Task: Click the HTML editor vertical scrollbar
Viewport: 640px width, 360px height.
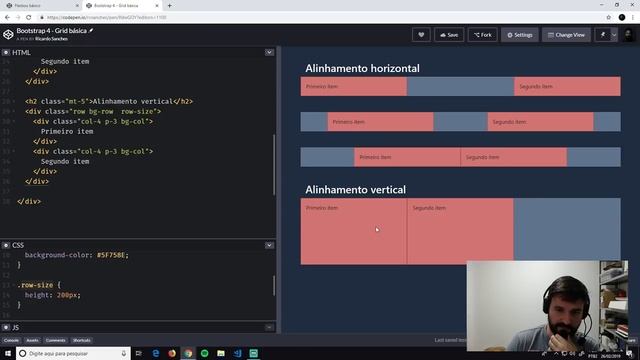Action: pyautogui.click(x=274, y=164)
